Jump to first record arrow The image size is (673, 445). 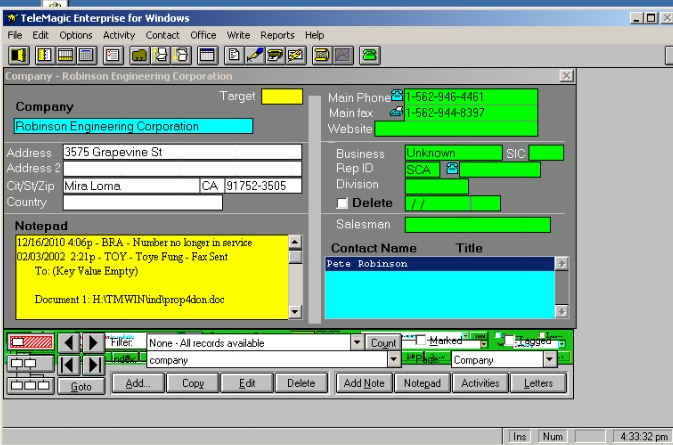69,365
